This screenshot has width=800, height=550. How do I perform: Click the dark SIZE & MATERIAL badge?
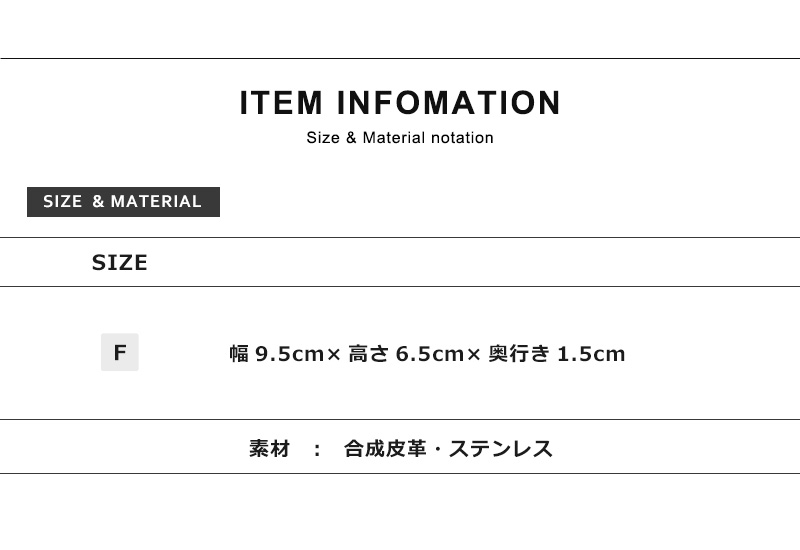pos(123,202)
